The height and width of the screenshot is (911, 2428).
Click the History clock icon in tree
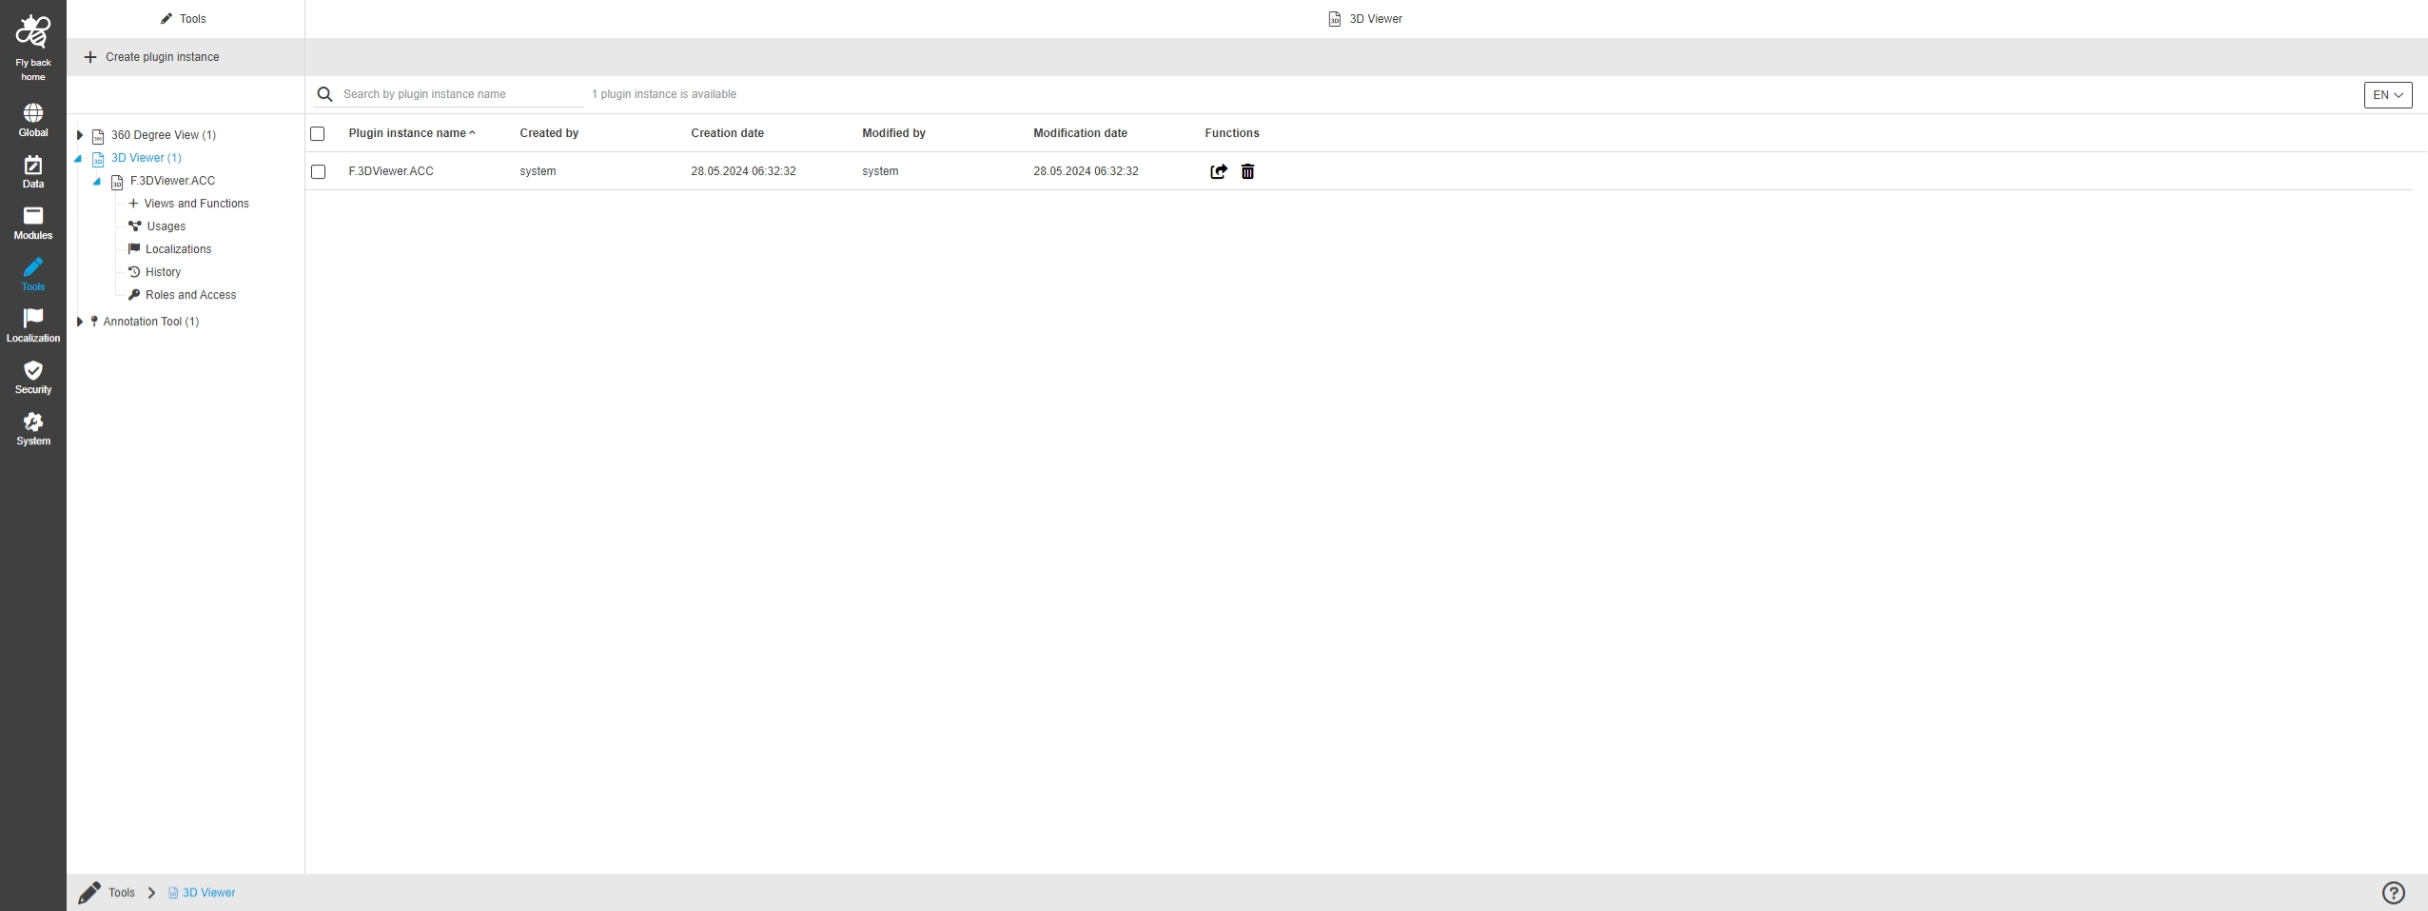click(x=134, y=272)
